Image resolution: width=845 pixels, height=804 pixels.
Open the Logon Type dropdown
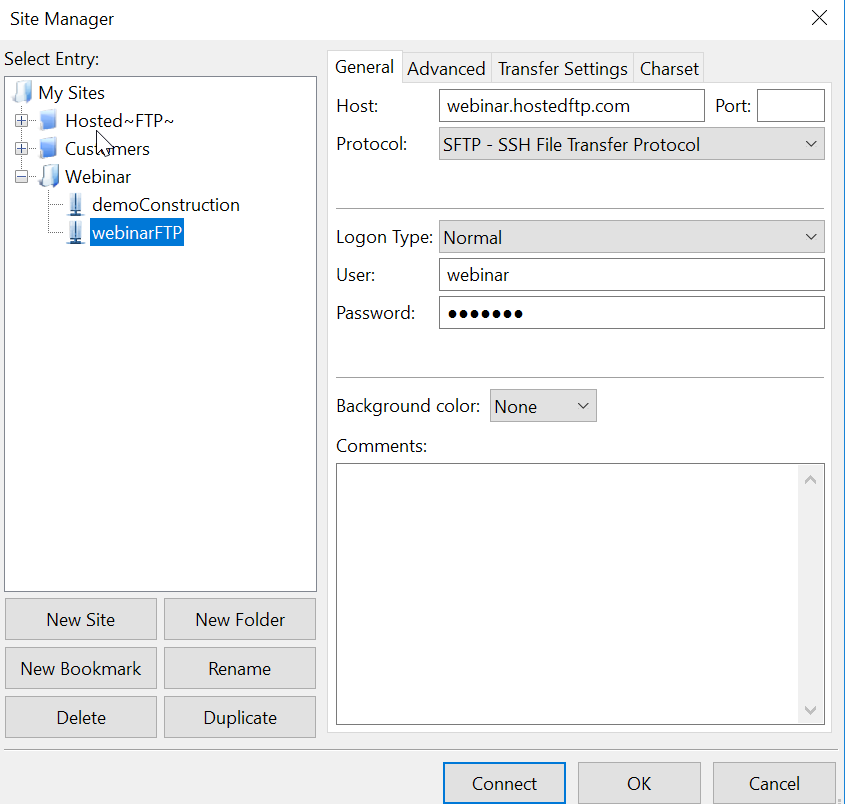(632, 237)
